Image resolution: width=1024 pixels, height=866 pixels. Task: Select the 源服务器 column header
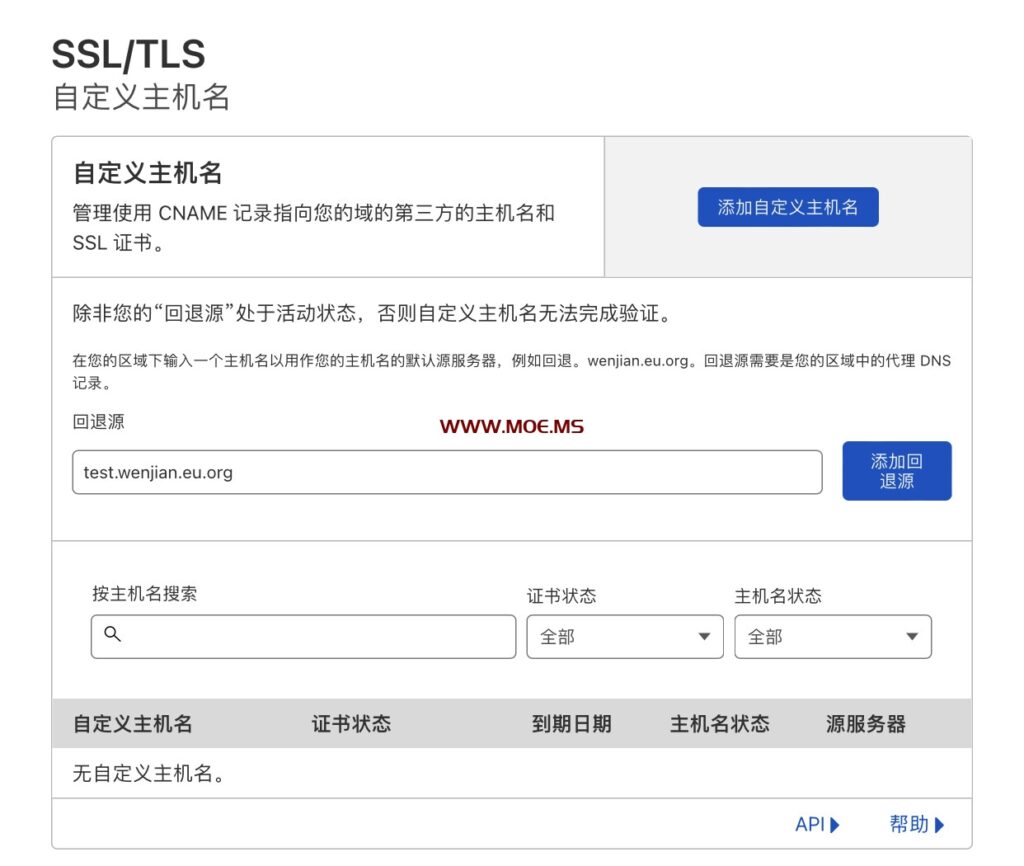865,724
